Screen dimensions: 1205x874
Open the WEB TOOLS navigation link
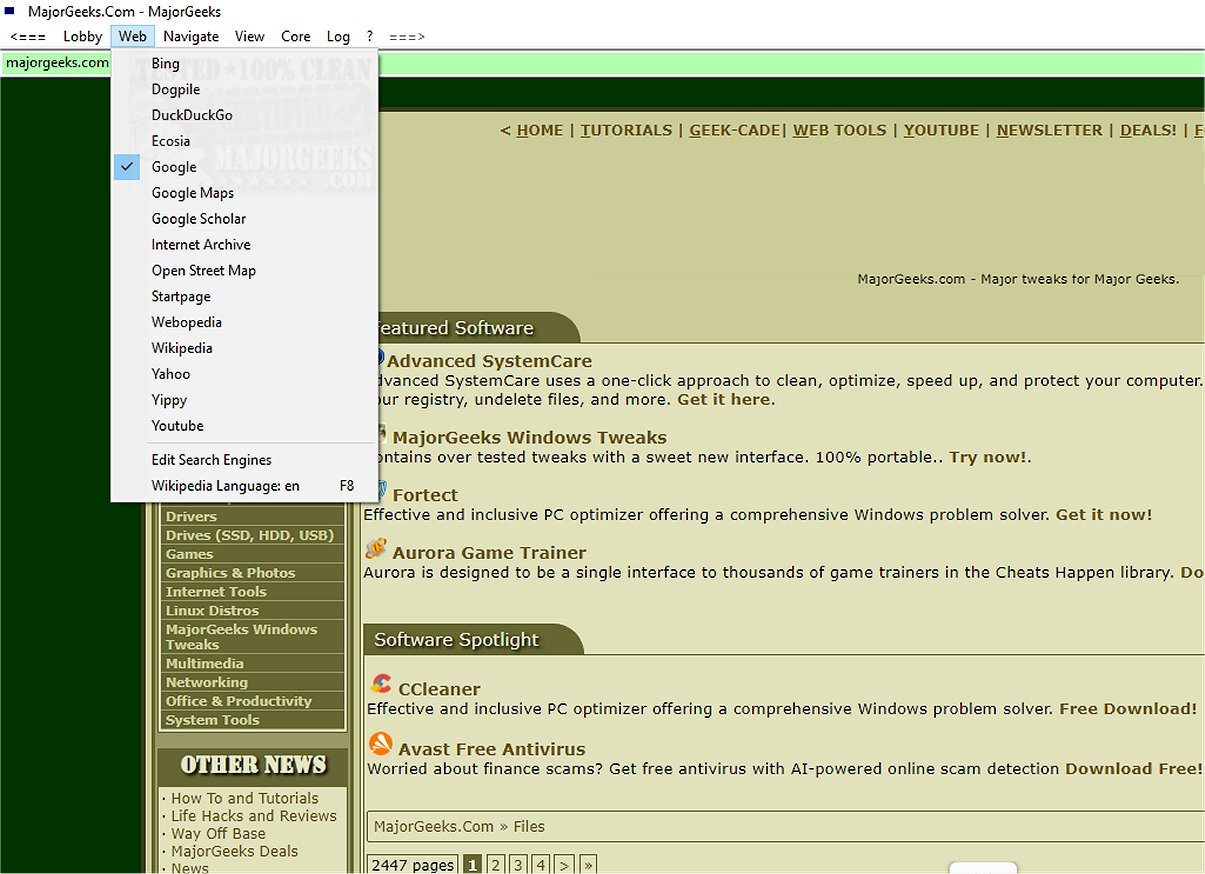840,130
